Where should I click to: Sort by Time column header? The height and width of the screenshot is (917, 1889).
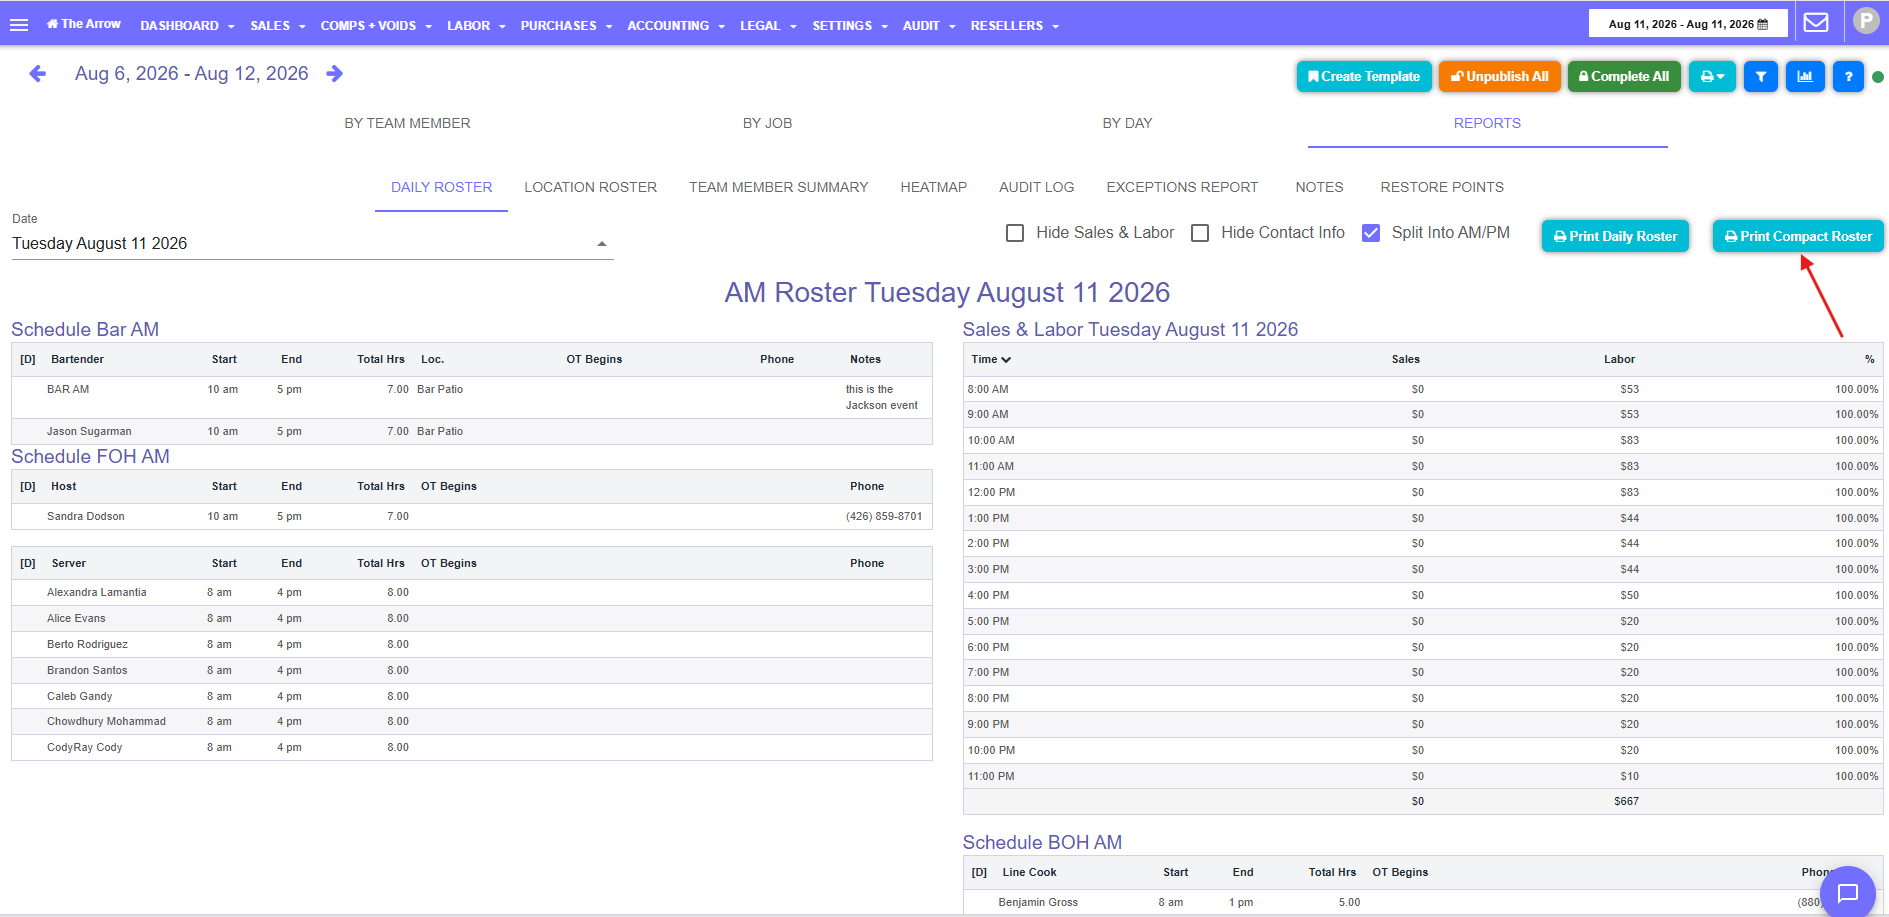[991, 359]
